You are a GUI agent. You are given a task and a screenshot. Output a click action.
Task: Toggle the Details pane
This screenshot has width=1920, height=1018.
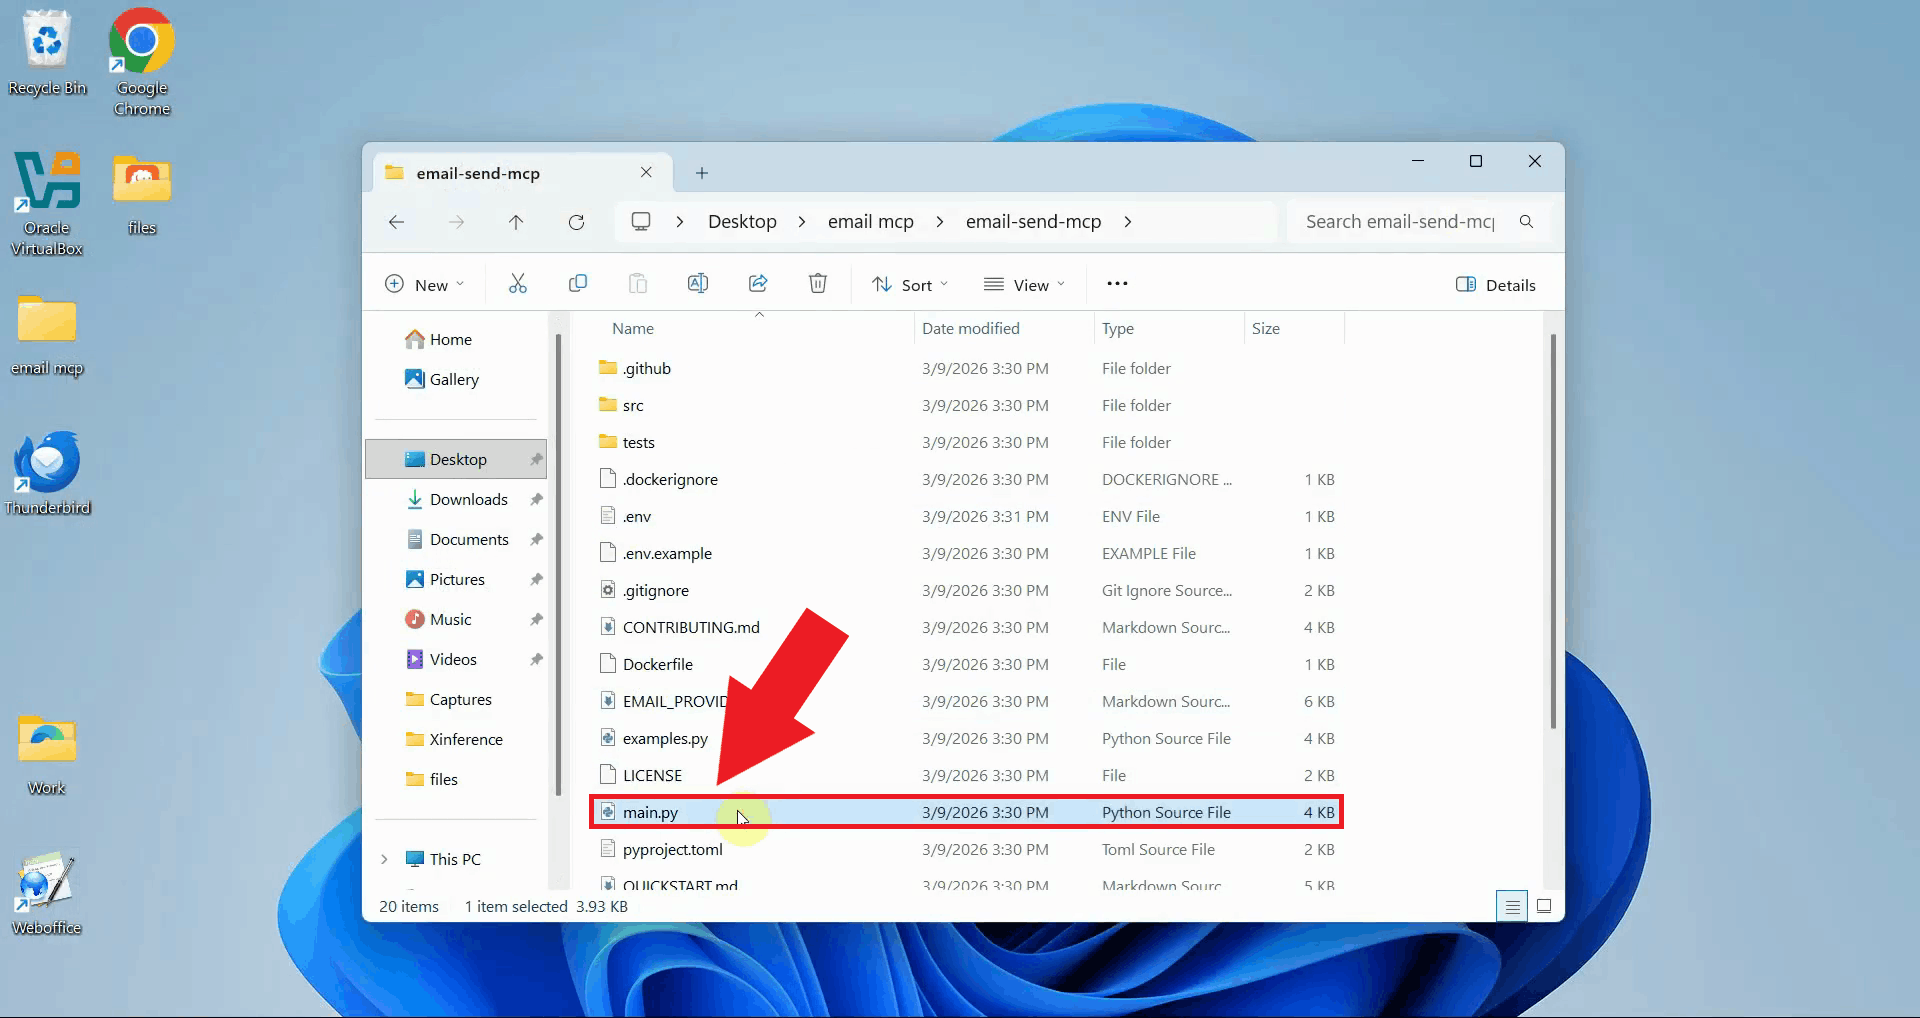coord(1496,285)
